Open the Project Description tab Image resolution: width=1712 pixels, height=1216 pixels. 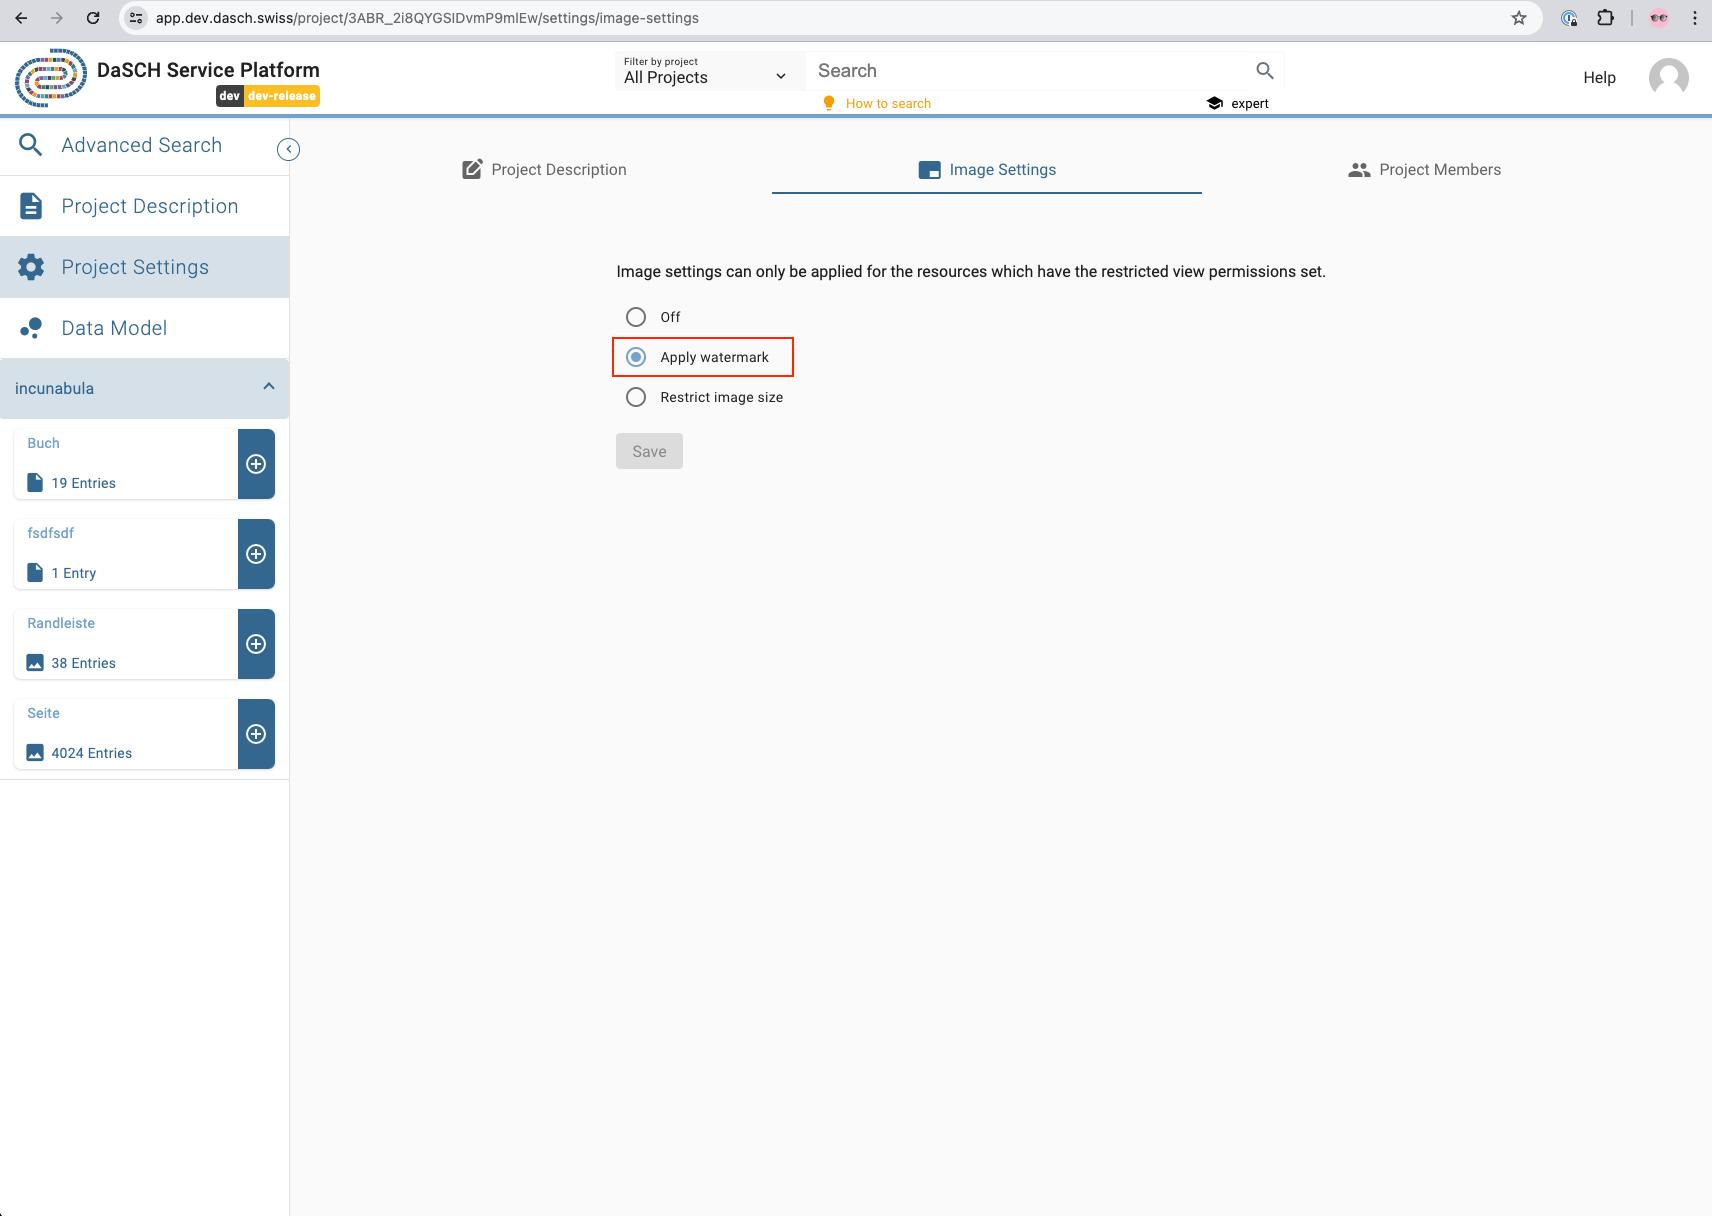pyautogui.click(x=545, y=169)
